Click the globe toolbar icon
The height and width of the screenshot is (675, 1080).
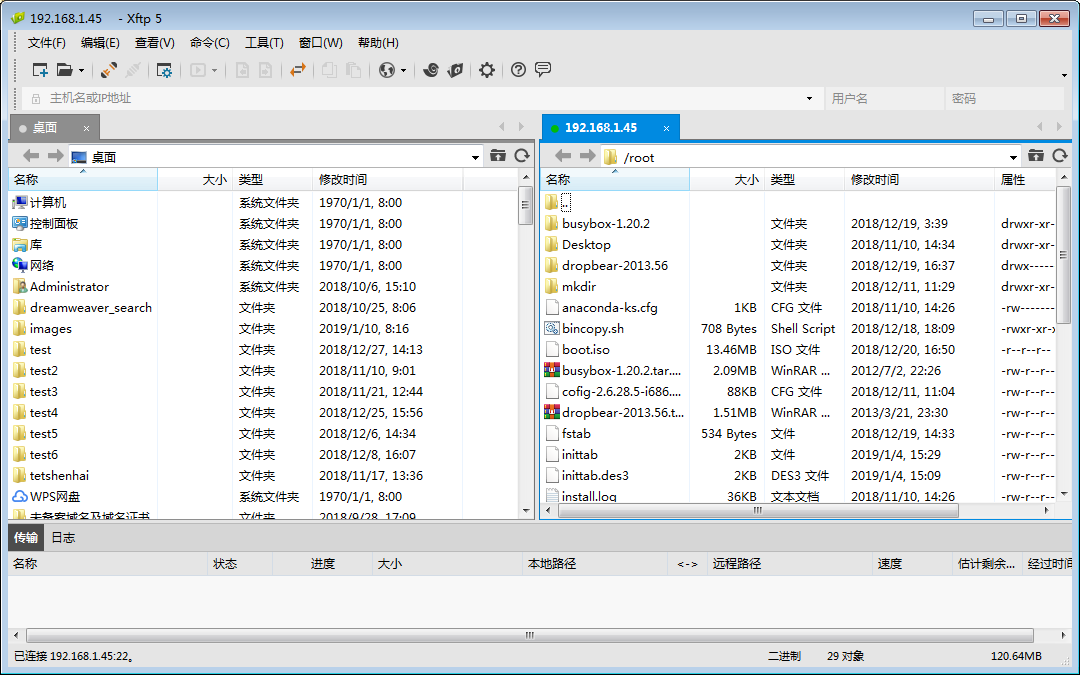point(387,70)
